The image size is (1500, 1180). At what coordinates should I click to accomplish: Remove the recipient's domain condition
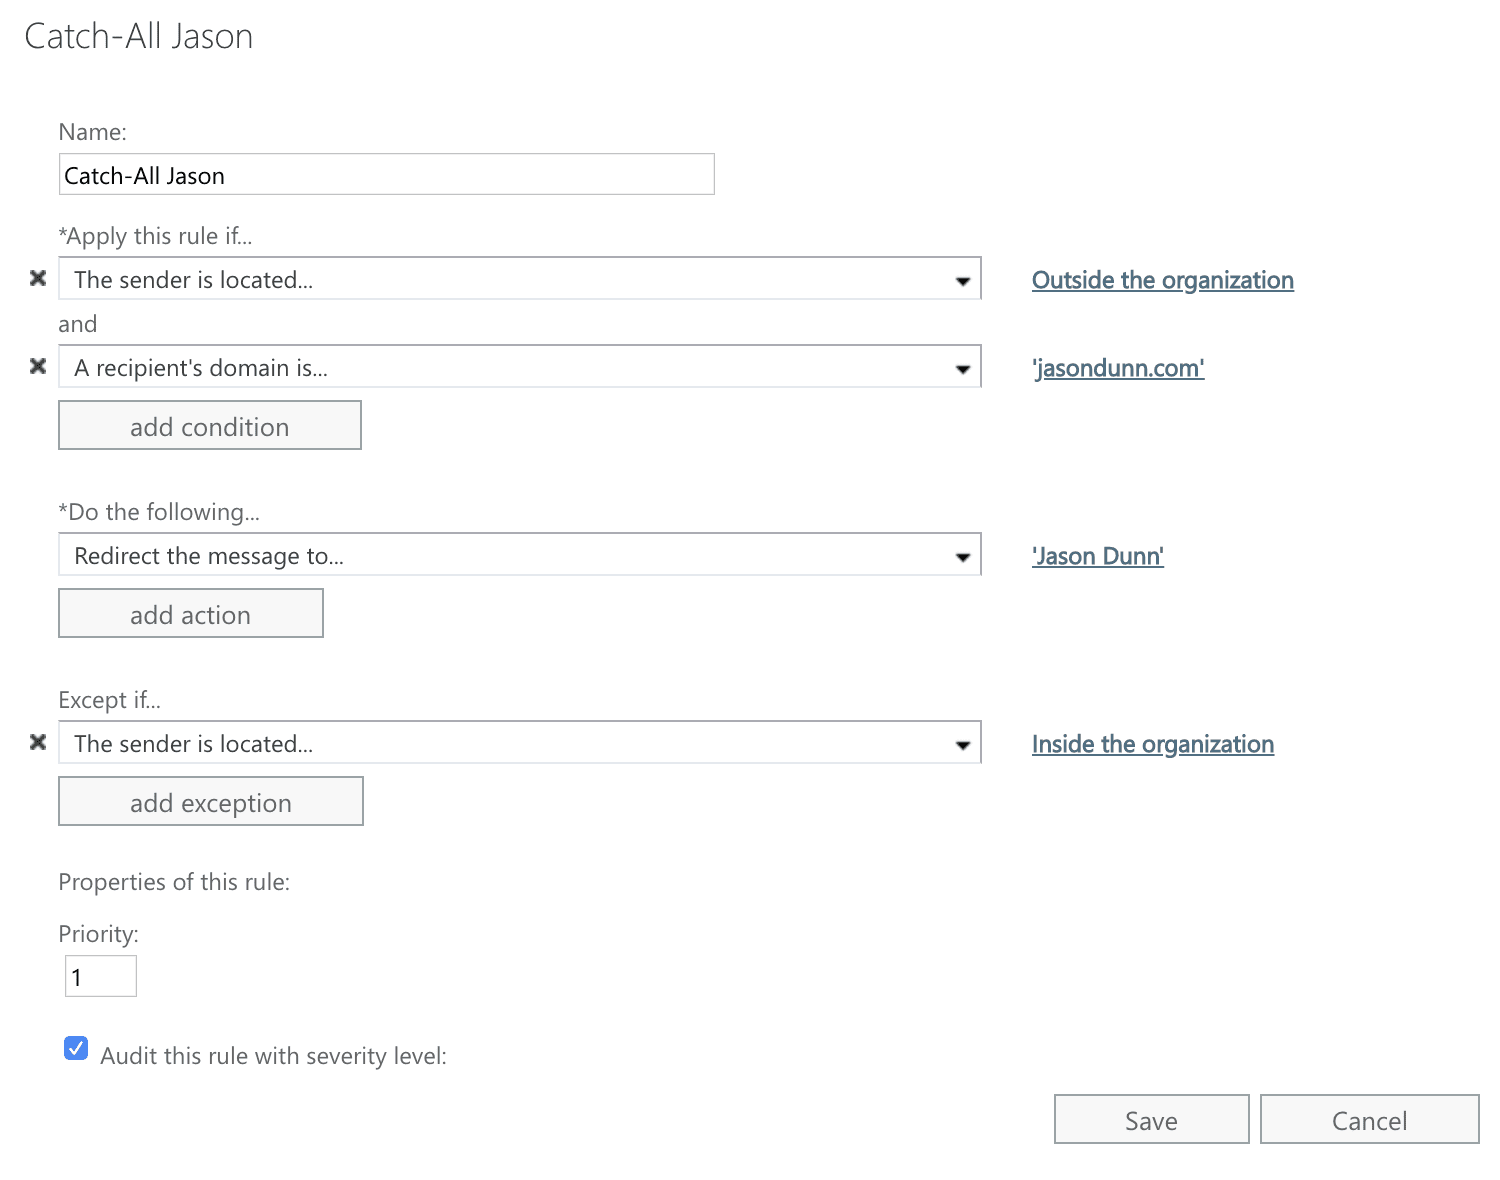coord(38,366)
